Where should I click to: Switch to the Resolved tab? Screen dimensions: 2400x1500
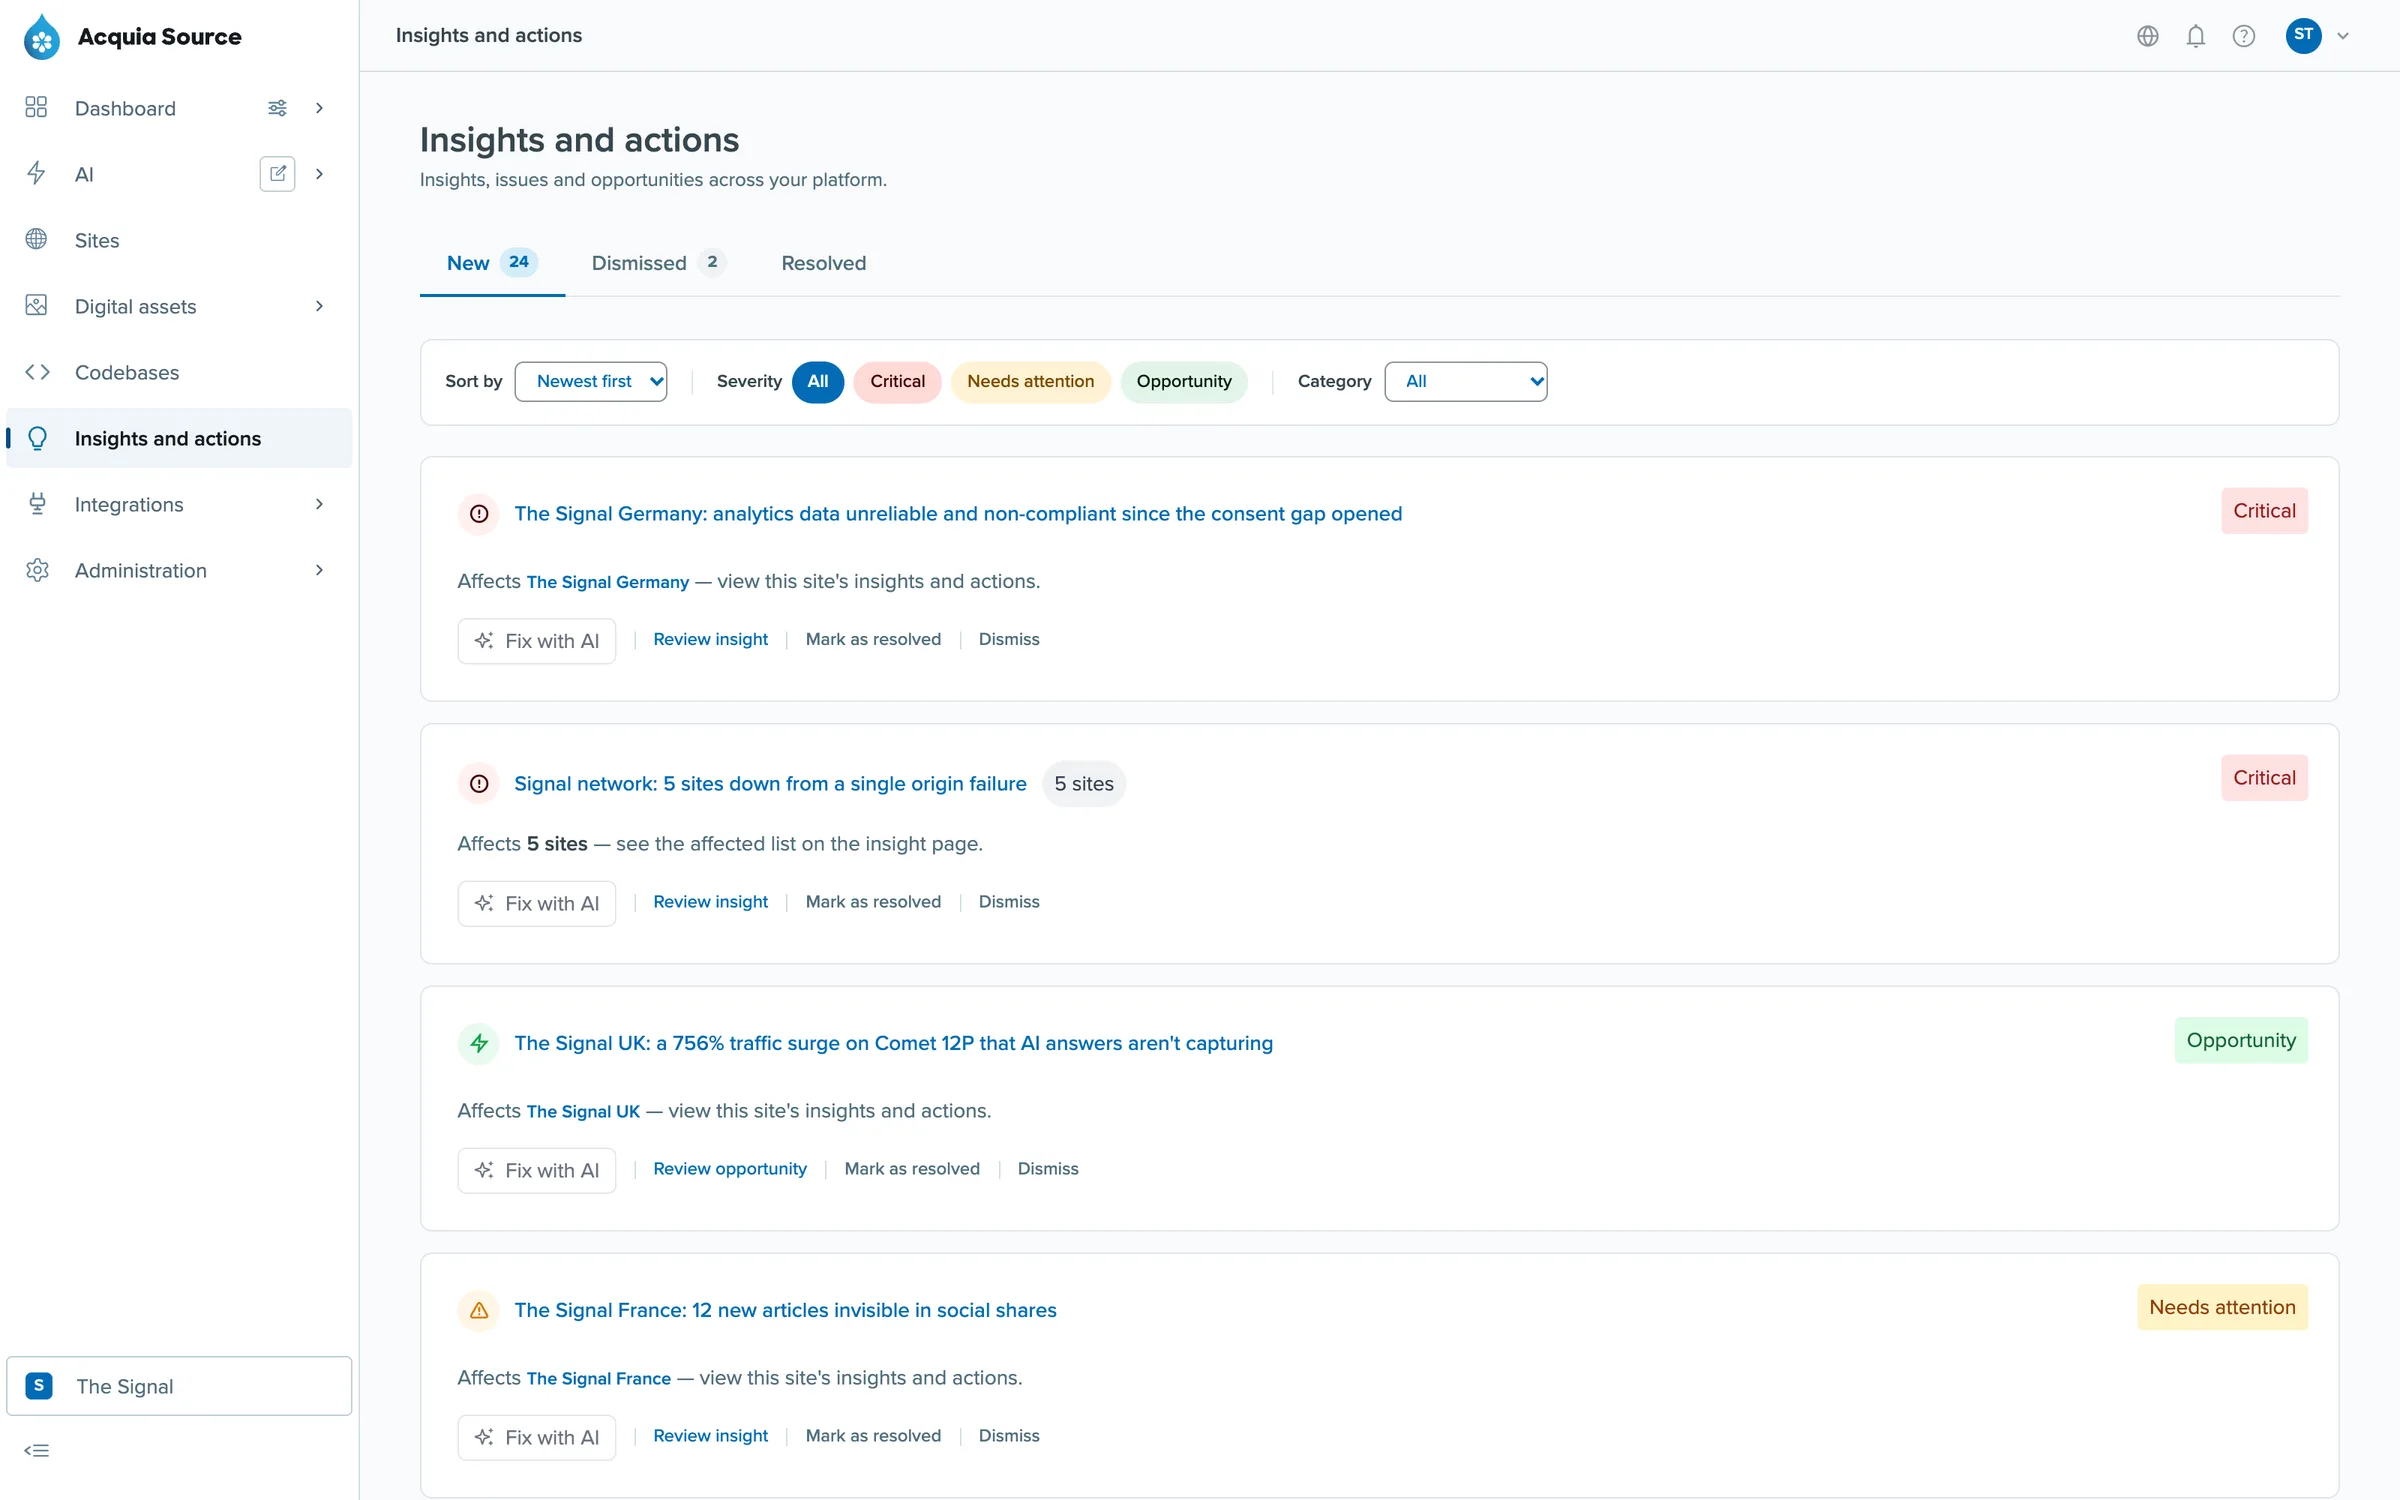[824, 263]
